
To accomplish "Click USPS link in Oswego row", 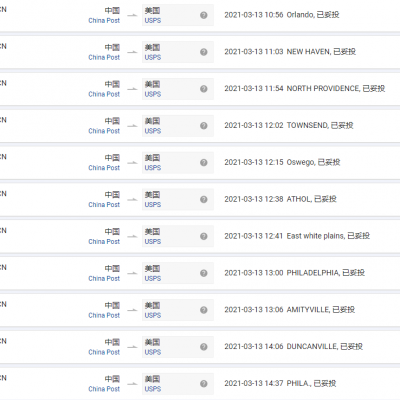I will pyautogui.click(x=153, y=168).
